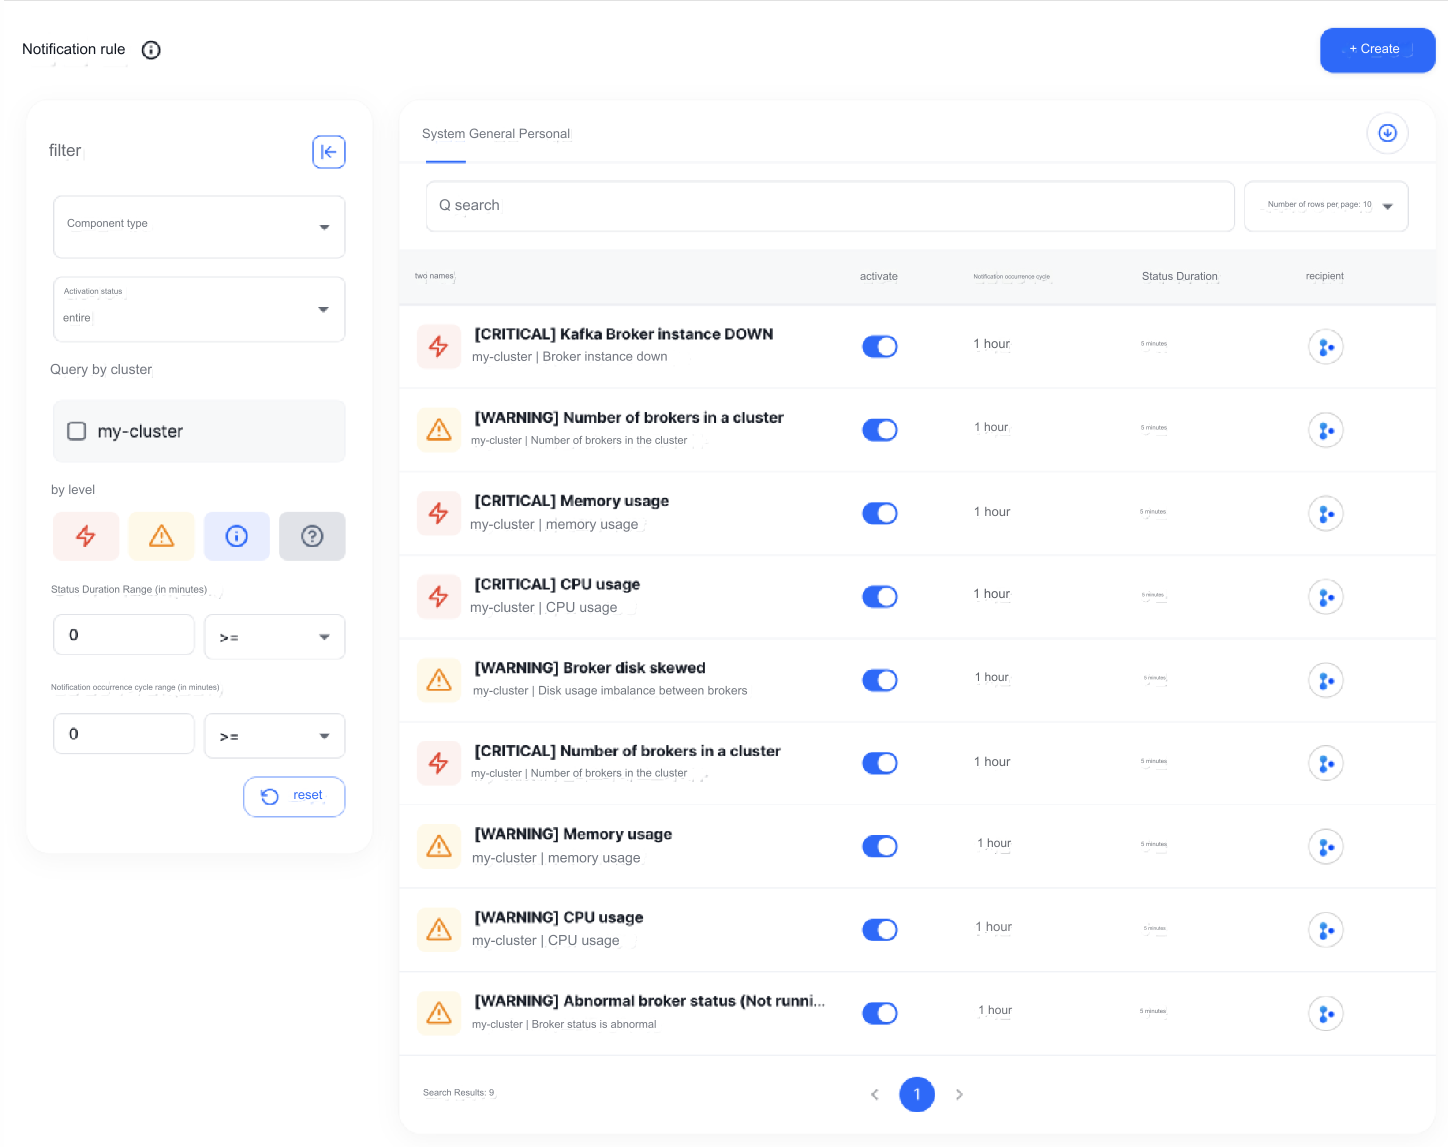Toggle the Abnormal broker status rule
The width and height of the screenshot is (1448, 1147).
880,1013
